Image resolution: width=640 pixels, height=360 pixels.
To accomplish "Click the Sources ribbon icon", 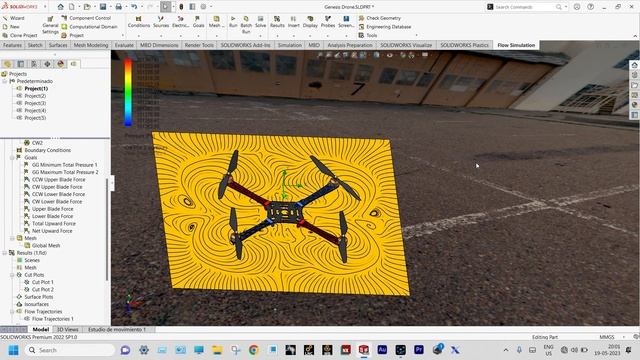I will 161,22.
